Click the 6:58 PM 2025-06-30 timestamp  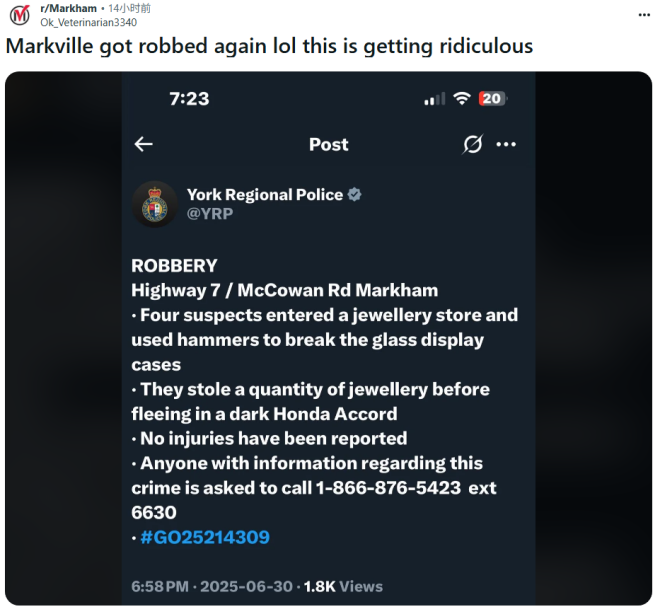(212, 586)
